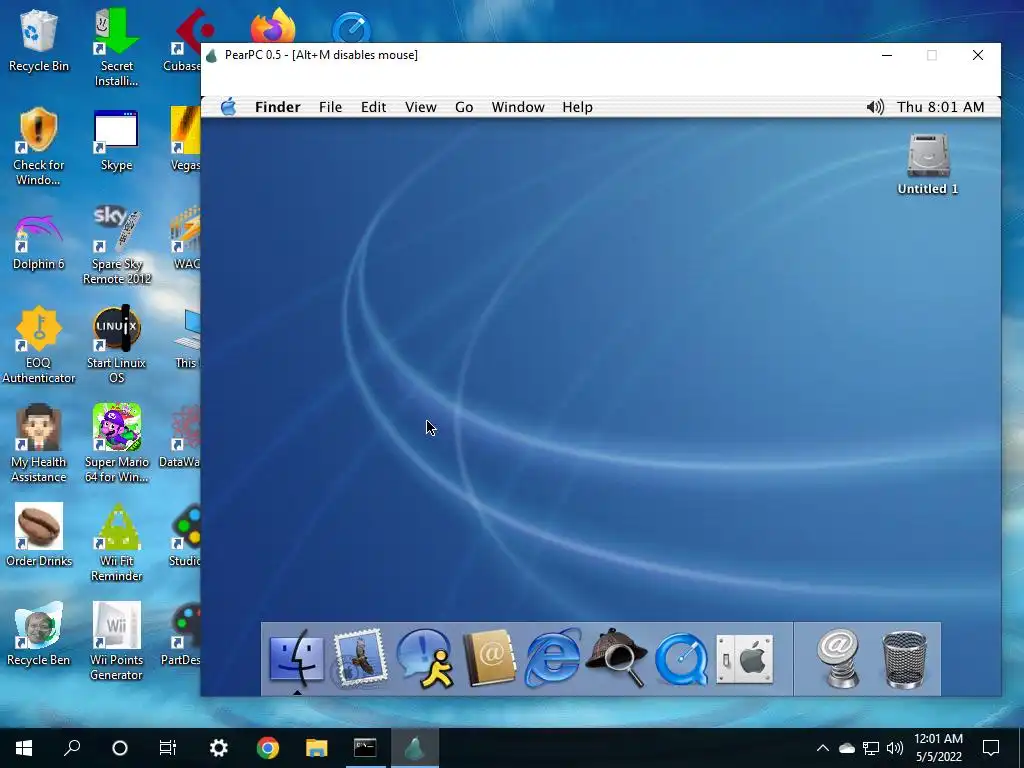Viewport: 1024px width, 768px height.
Task: Expand the hidden system tray icons chevron
Action: point(823,748)
